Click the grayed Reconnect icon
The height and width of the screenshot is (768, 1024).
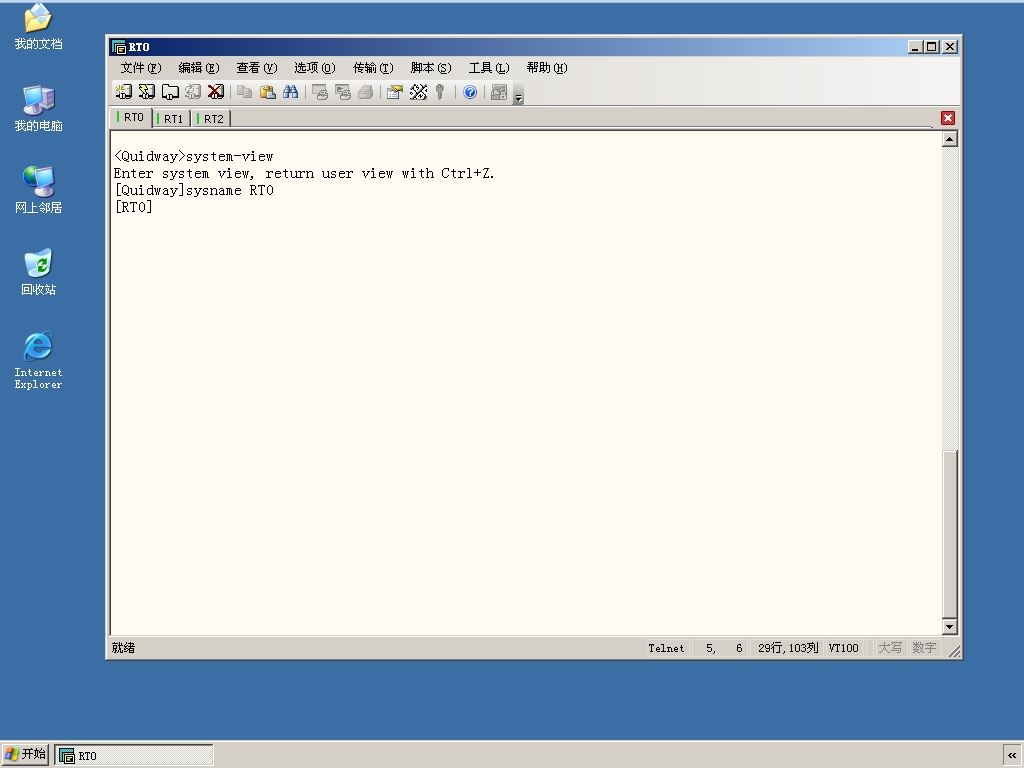tap(193, 92)
